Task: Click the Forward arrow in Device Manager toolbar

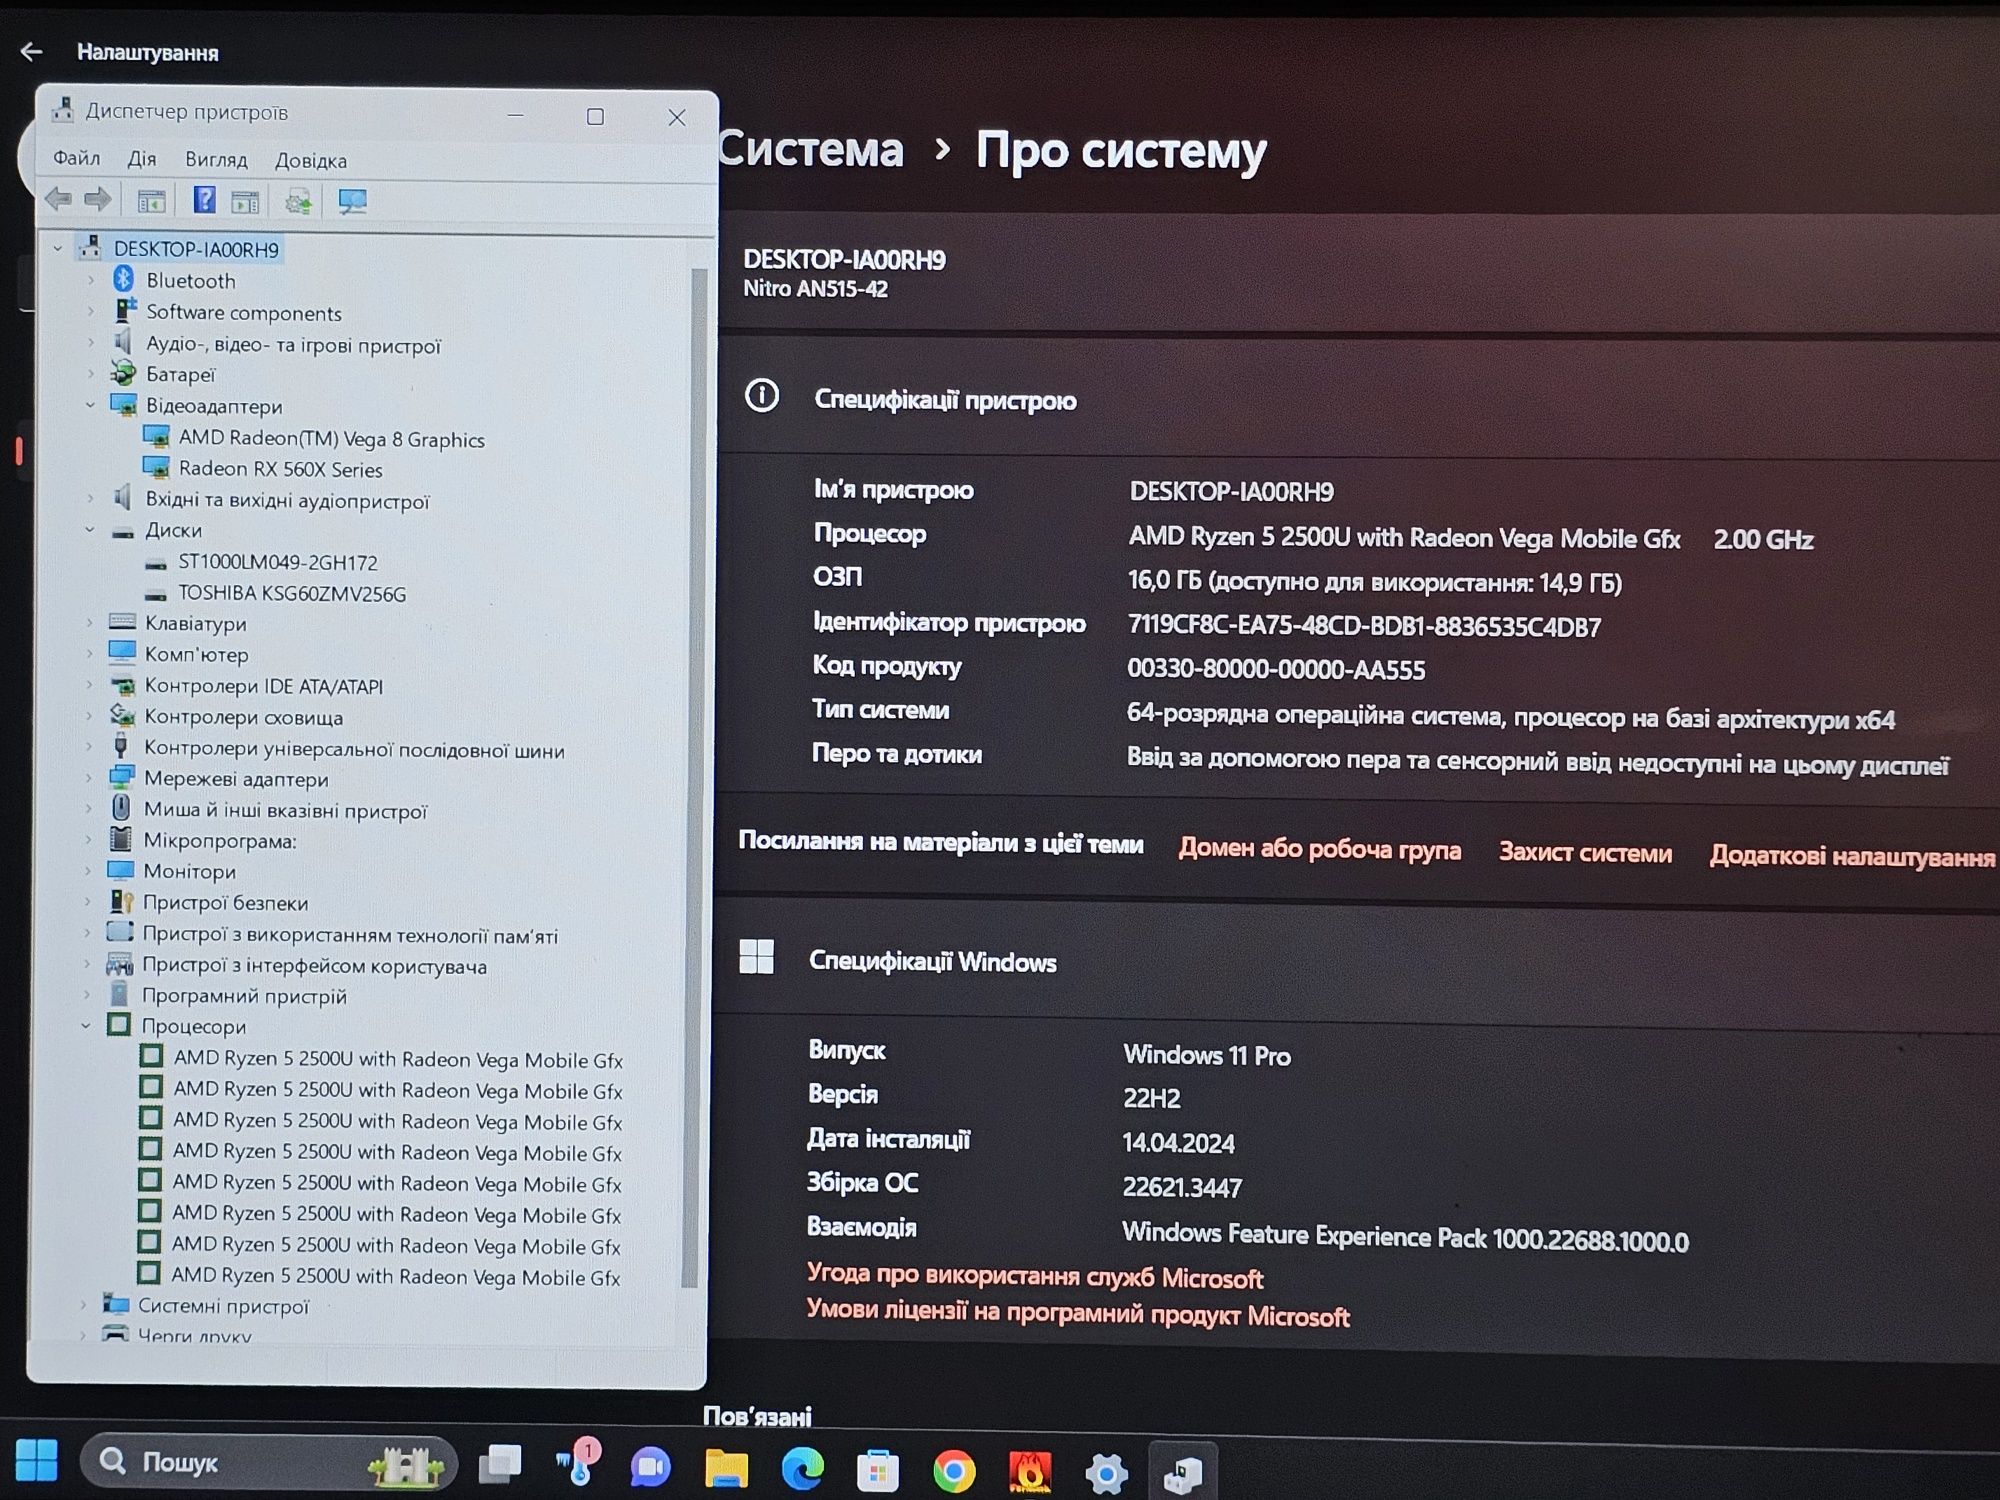Action: tap(97, 200)
